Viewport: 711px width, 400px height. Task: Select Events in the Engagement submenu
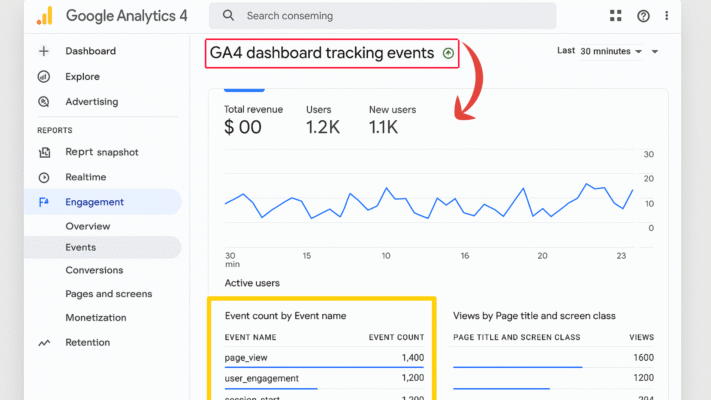tap(81, 247)
